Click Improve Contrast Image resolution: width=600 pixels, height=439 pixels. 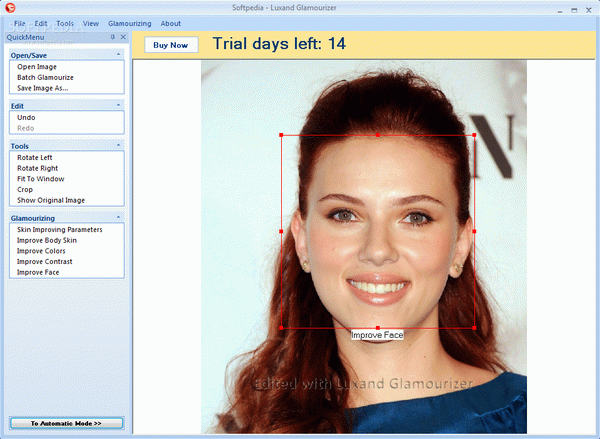tap(44, 262)
